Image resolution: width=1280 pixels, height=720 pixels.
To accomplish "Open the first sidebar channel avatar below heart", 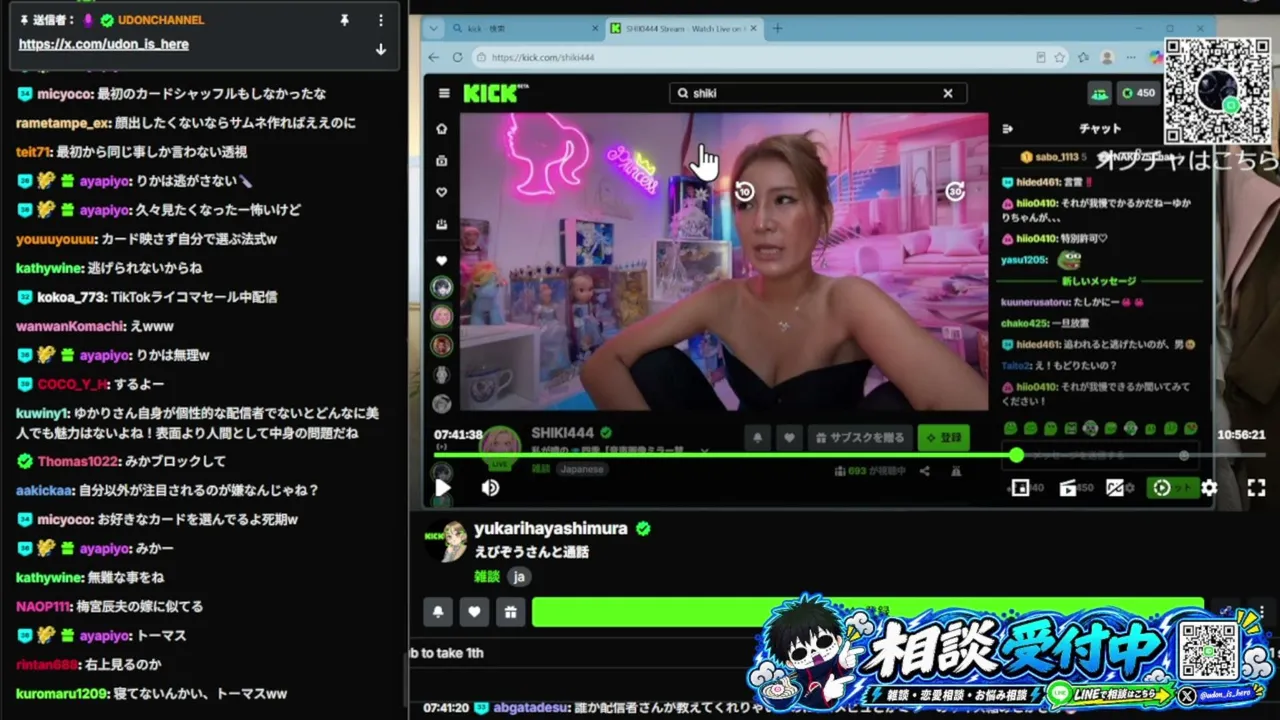I will coord(441,287).
